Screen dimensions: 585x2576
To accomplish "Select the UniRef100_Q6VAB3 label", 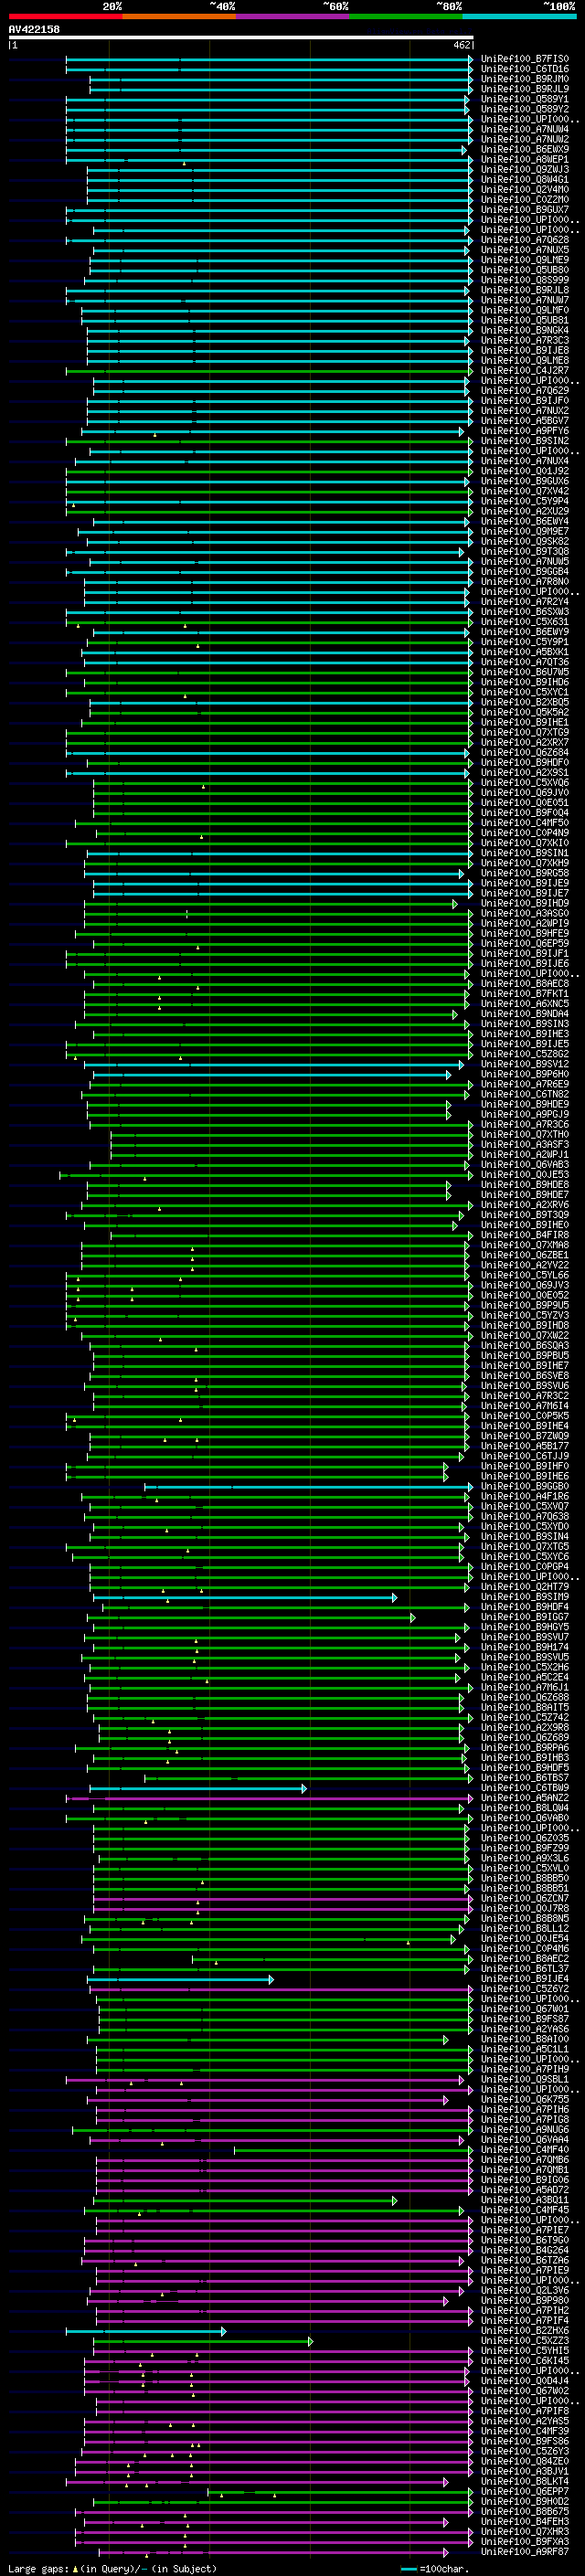I will 525,1165.
